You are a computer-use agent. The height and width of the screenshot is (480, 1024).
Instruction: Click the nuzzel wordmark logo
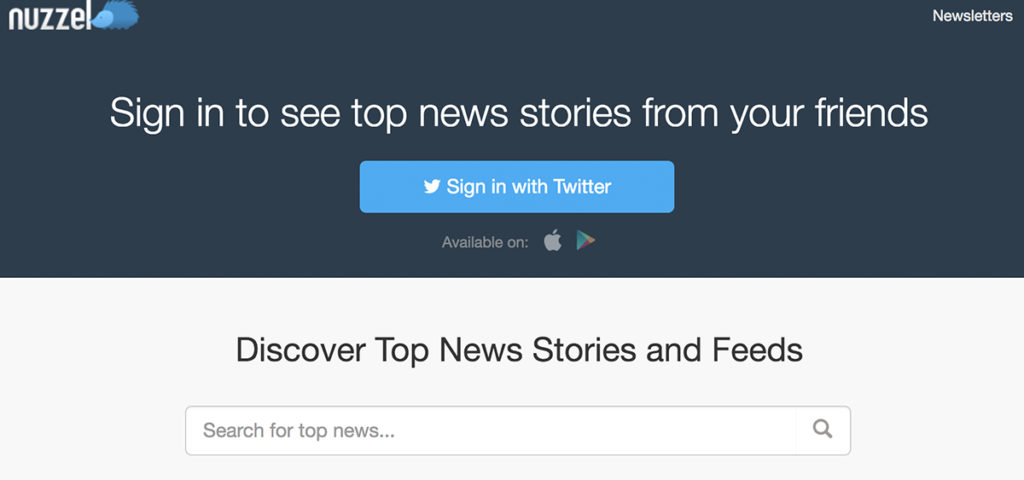click(x=50, y=16)
